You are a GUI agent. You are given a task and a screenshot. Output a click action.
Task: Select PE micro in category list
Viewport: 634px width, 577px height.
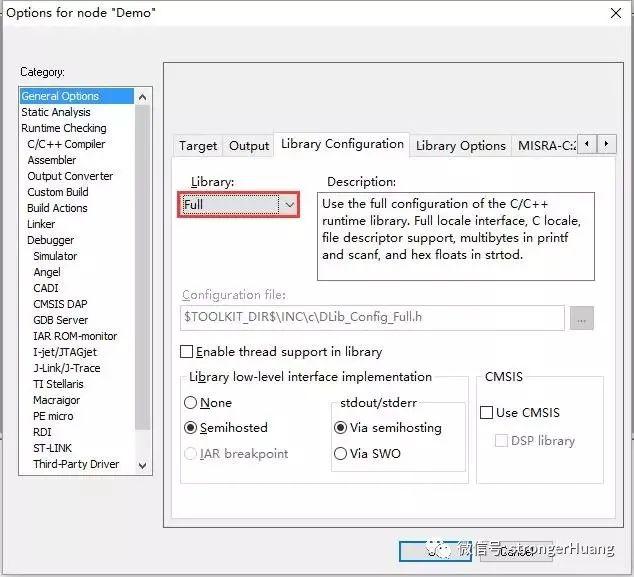(77, 416)
